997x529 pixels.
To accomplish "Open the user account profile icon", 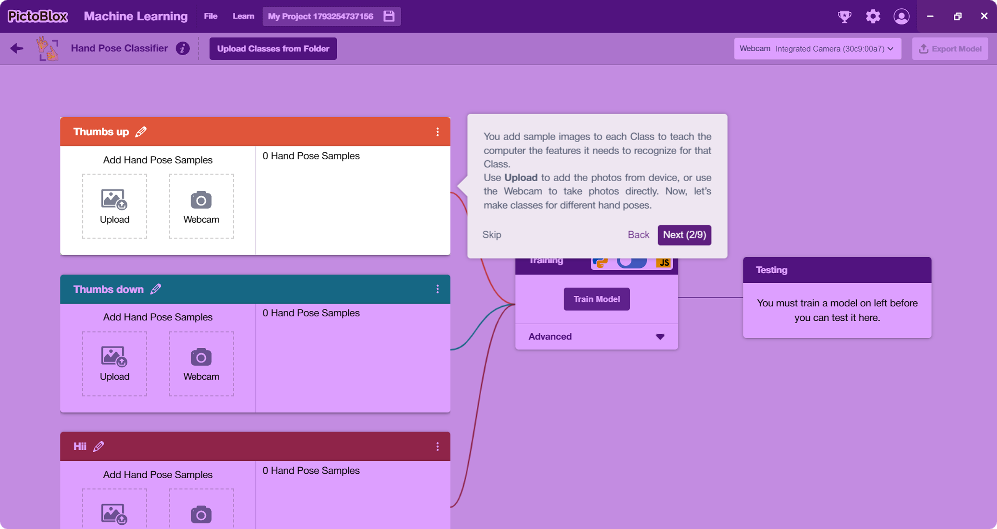I will tap(901, 17).
